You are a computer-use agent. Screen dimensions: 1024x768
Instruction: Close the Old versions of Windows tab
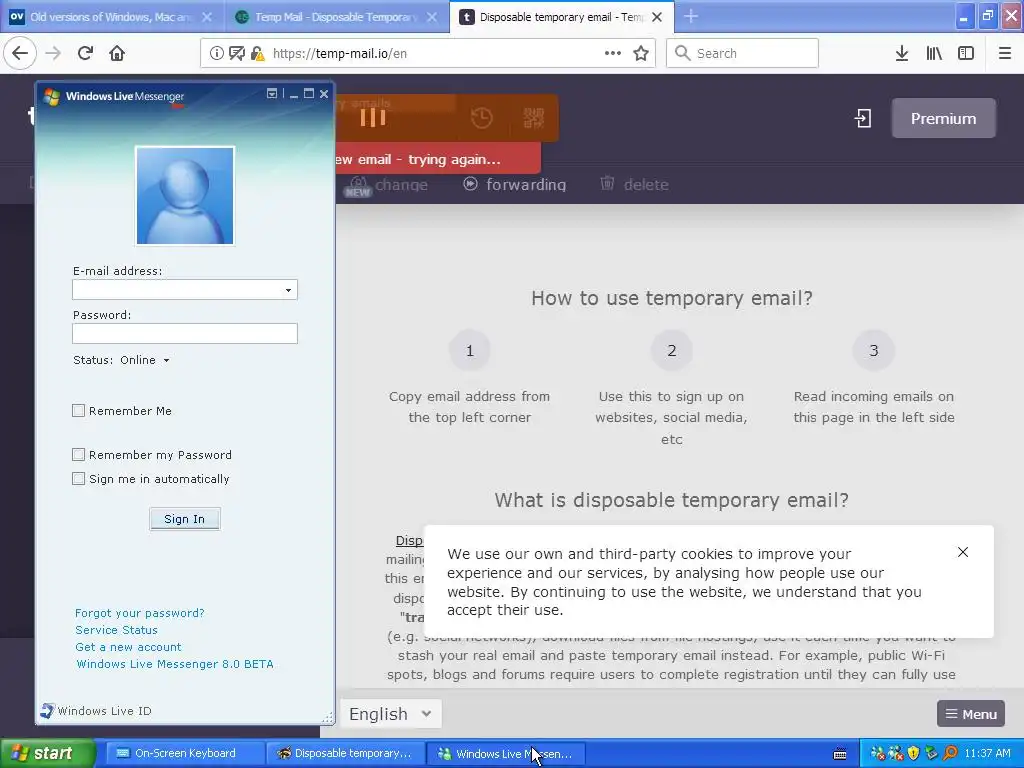tap(207, 17)
